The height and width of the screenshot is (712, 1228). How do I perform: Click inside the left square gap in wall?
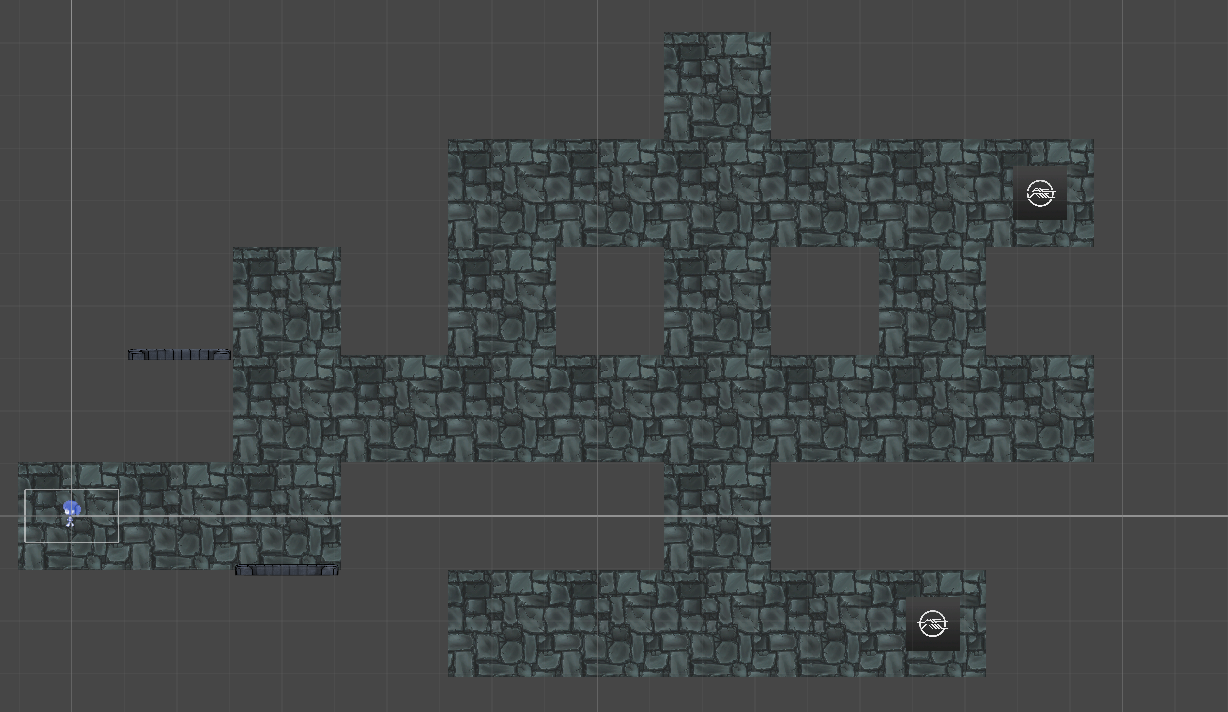(x=609, y=301)
